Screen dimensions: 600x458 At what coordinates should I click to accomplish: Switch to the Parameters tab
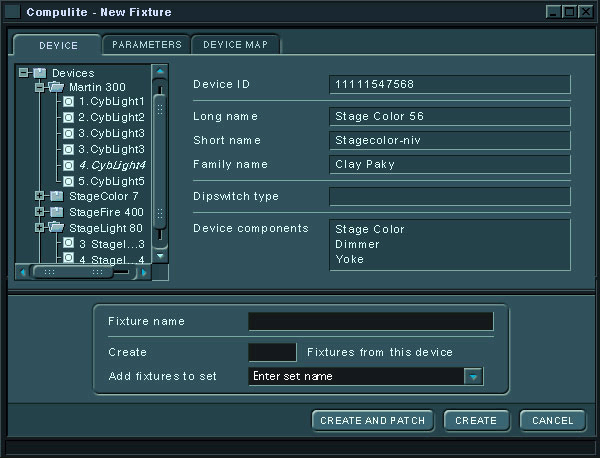(x=147, y=45)
